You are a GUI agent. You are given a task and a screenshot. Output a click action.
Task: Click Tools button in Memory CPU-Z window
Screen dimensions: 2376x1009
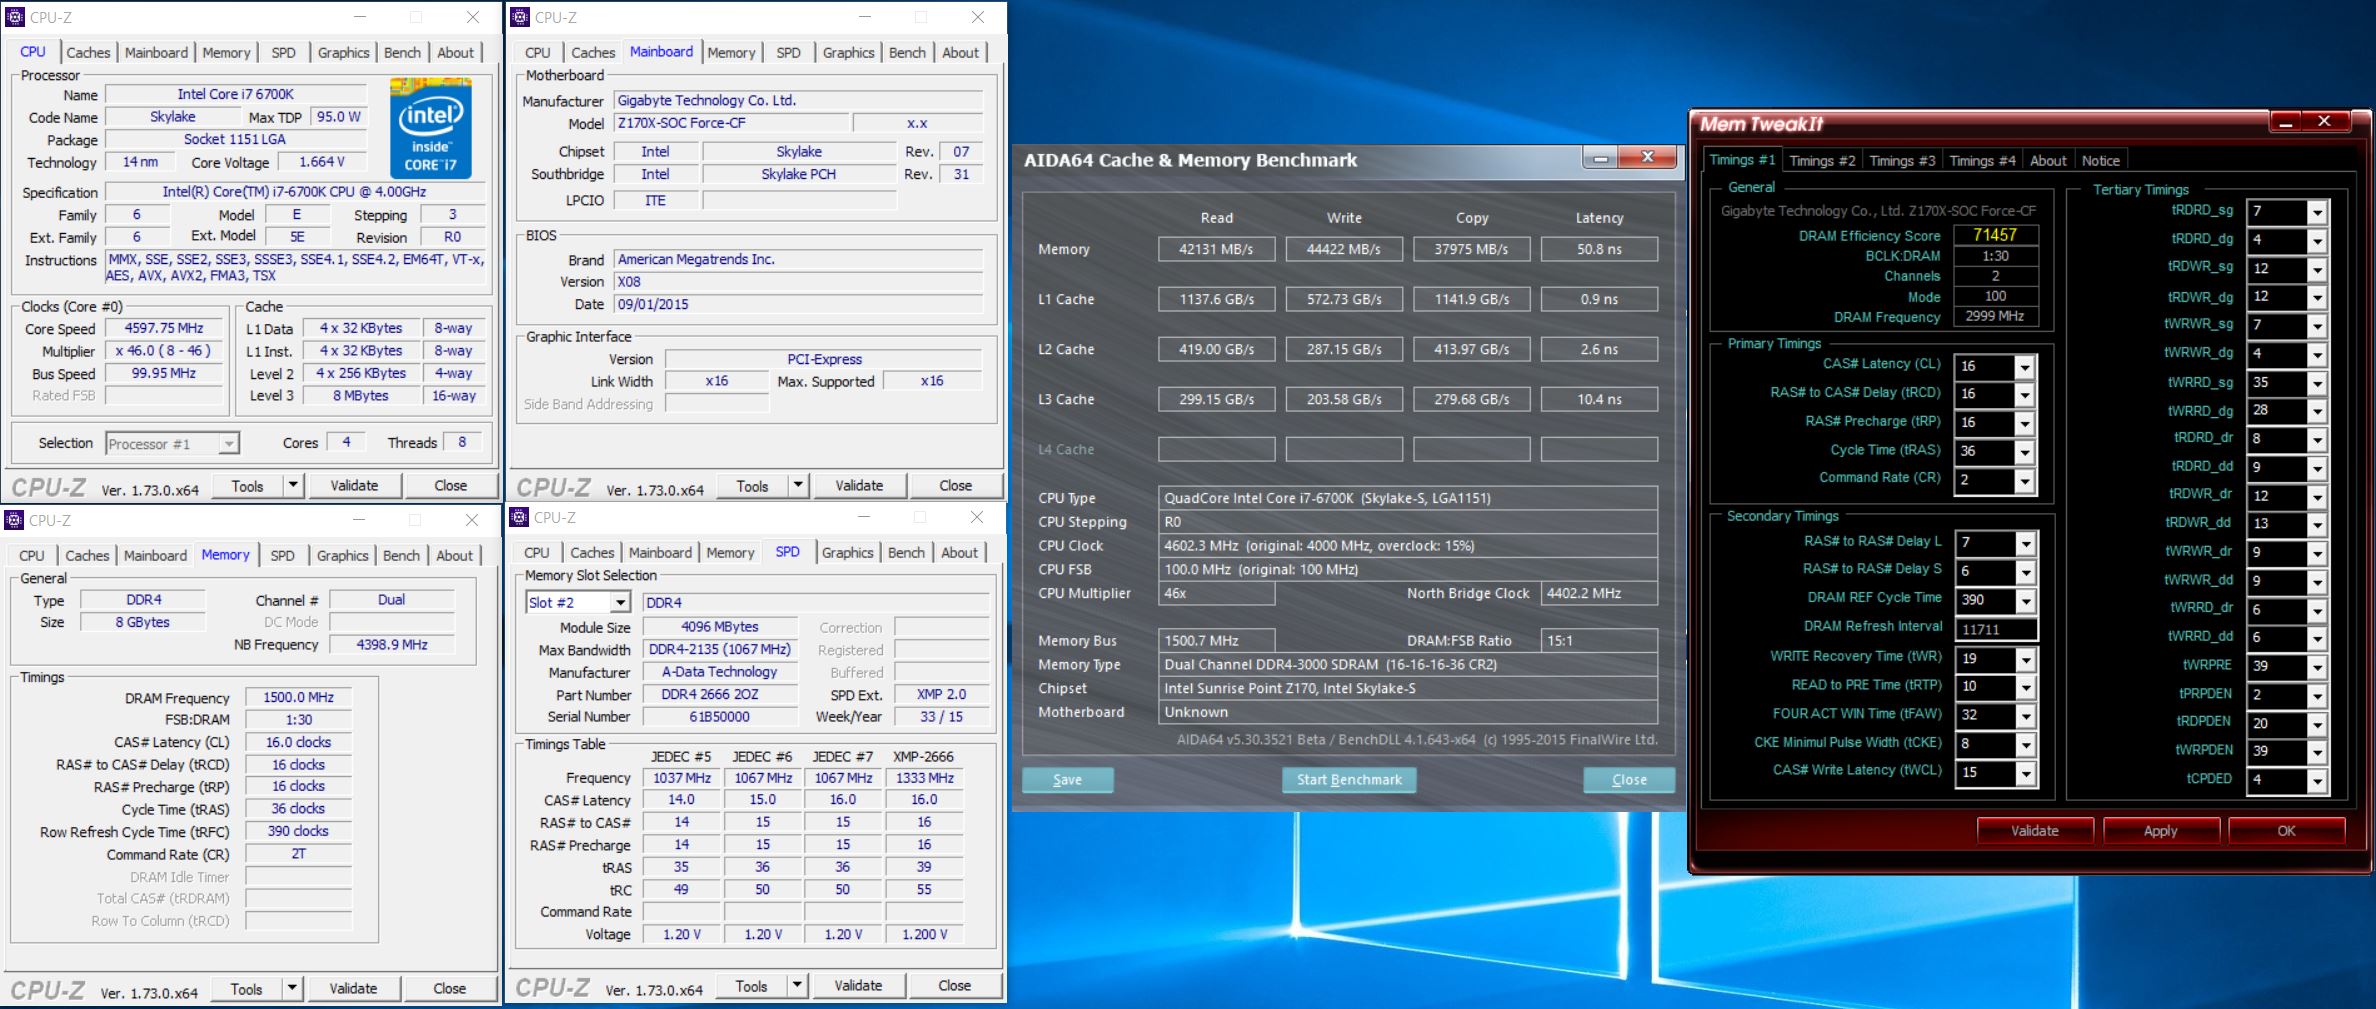point(247,988)
